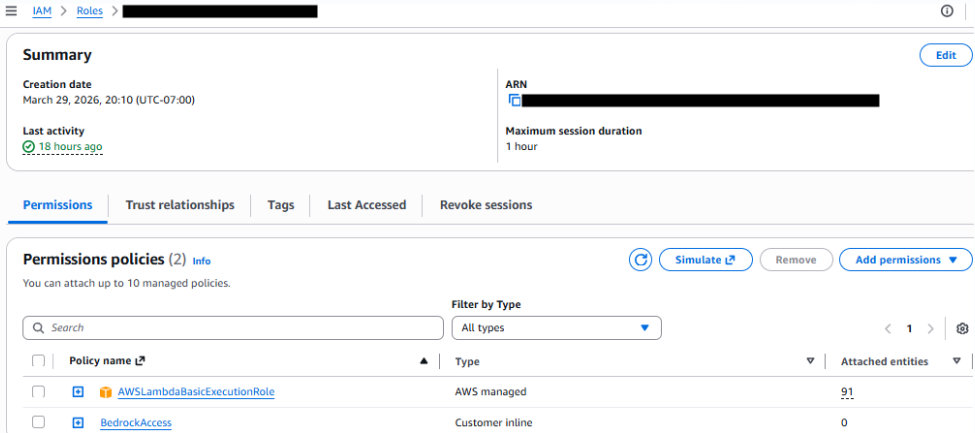The image size is (975, 433).
Task: Click the 'AWS managed' type cell
Action: (491, 392)
